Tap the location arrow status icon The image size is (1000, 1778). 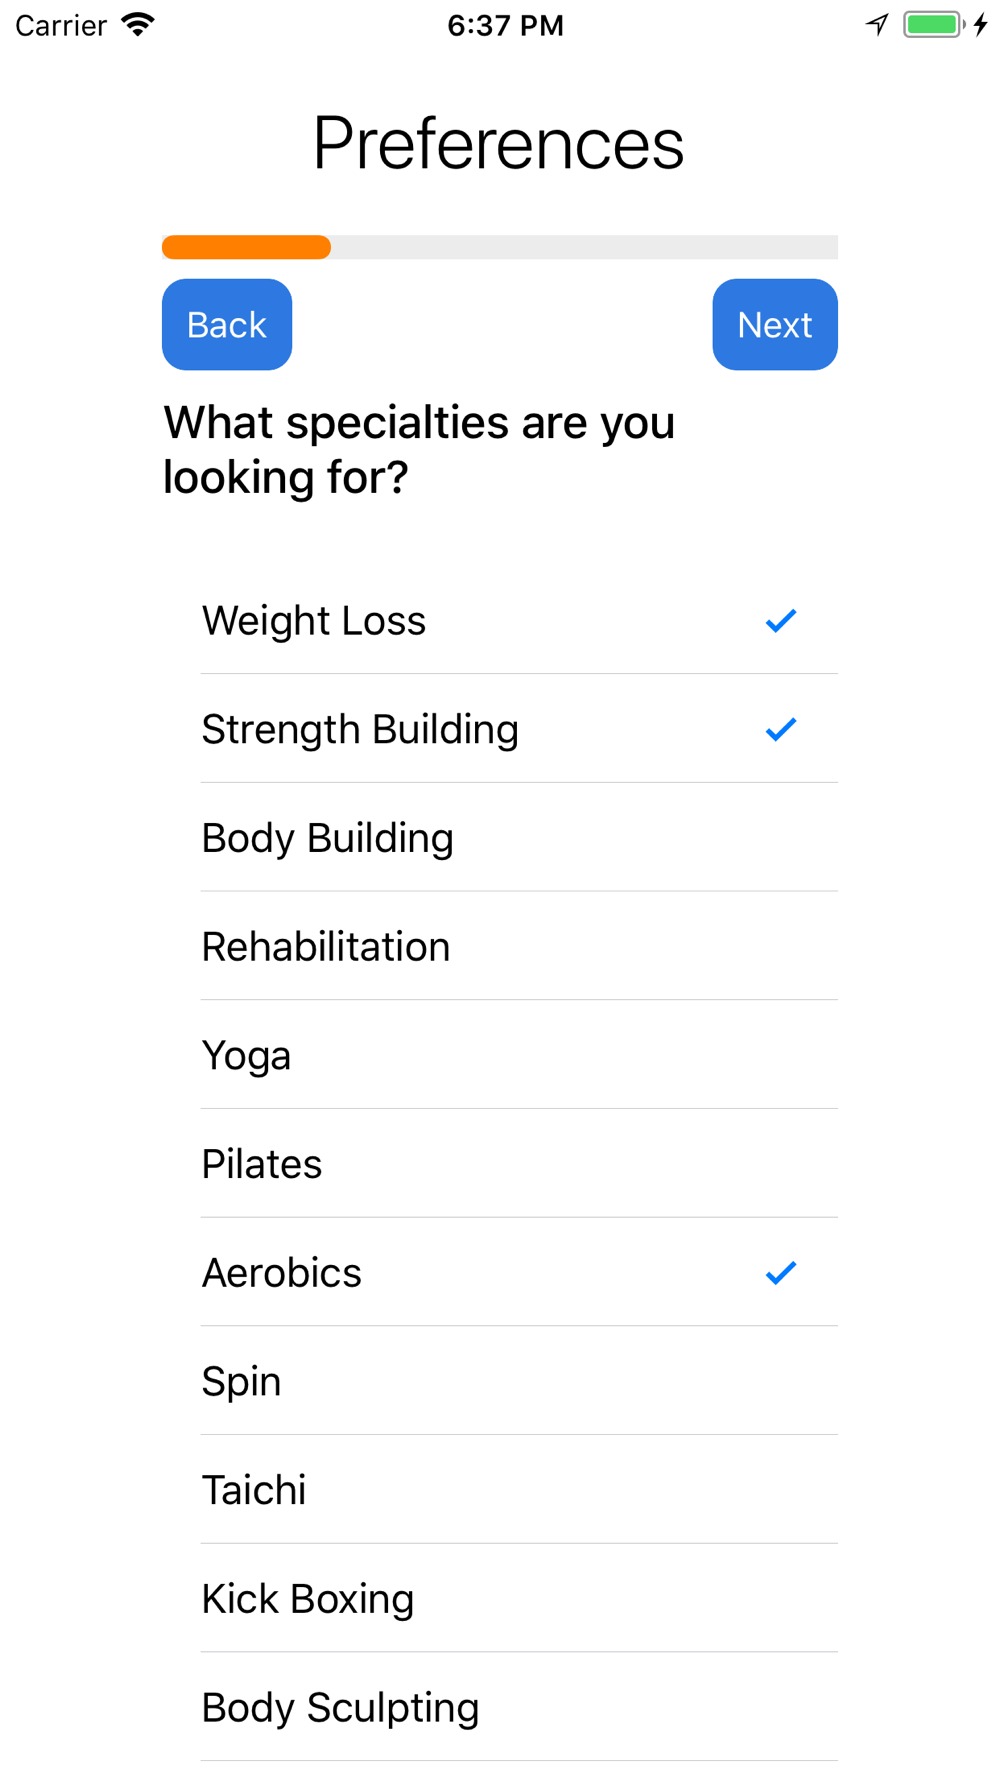(877, 24)
